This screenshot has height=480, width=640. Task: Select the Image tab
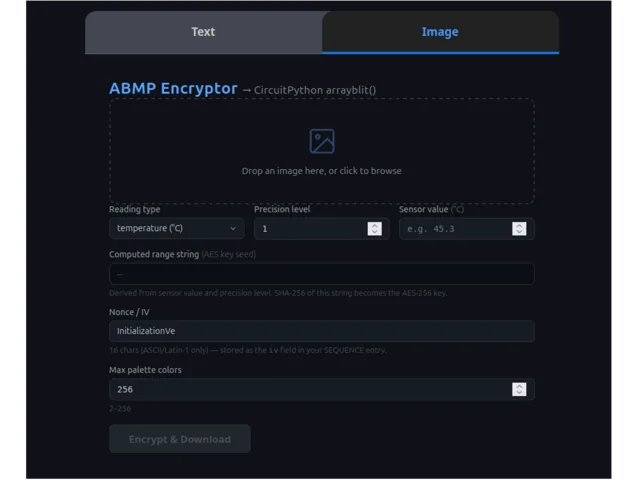(440, 32)
